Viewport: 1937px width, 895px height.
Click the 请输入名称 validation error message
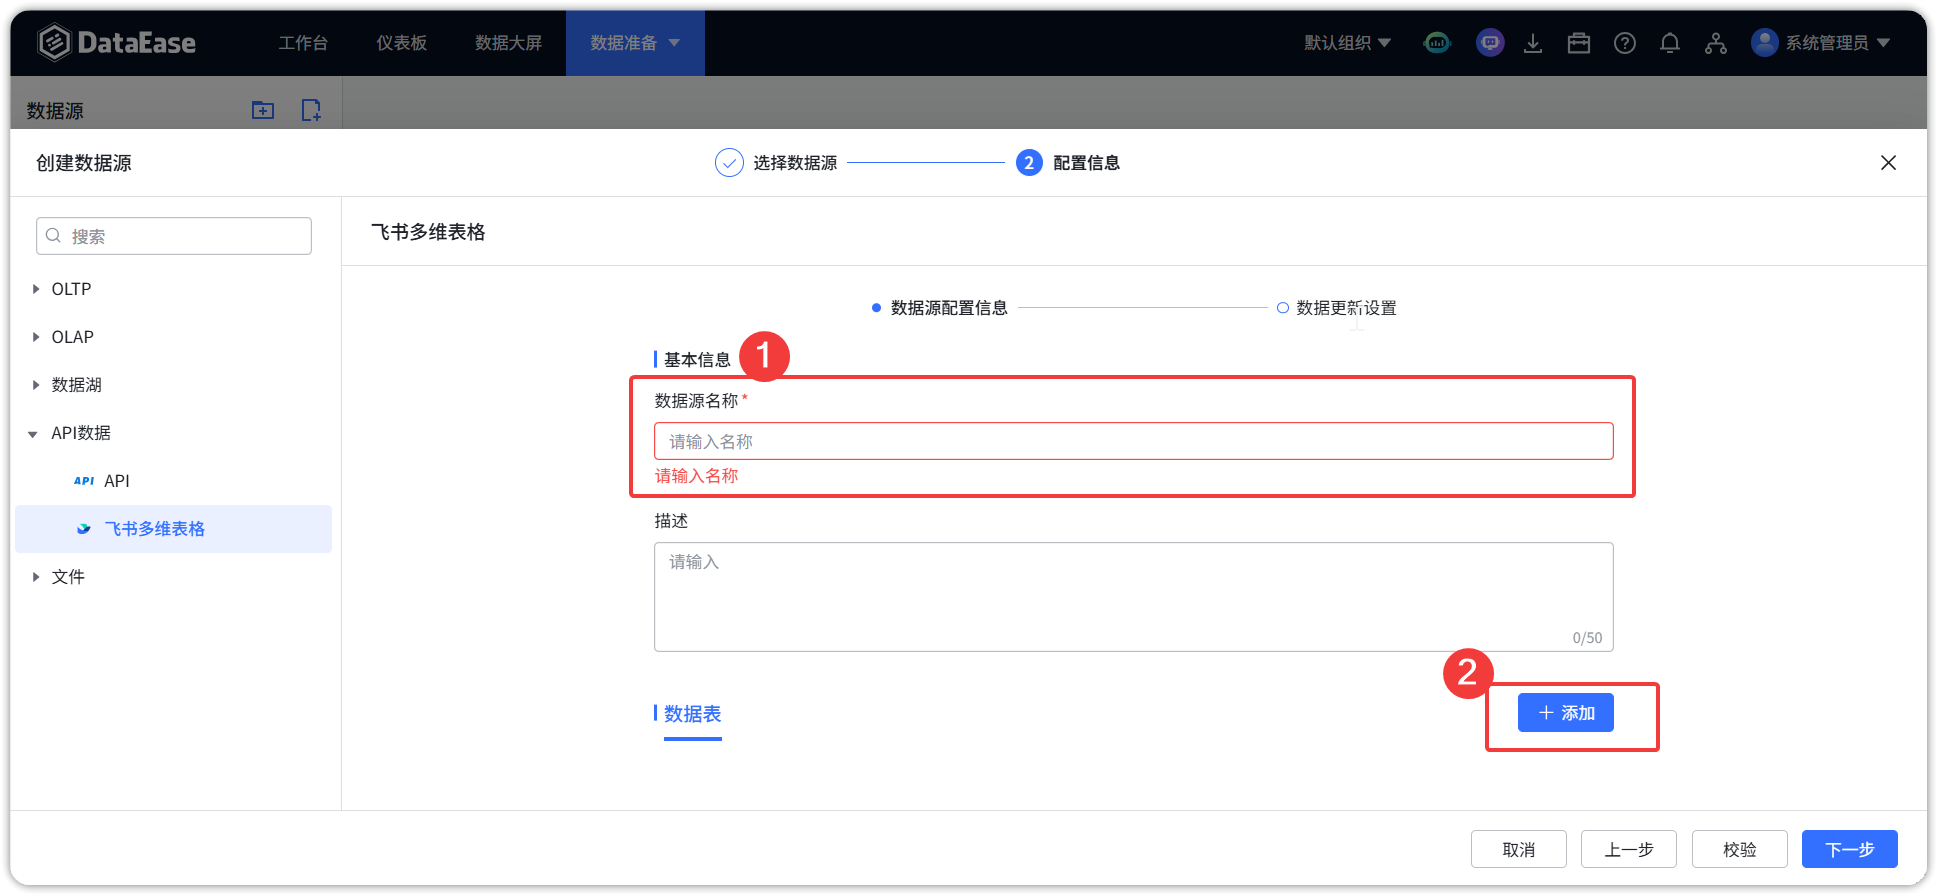[696, 476]
